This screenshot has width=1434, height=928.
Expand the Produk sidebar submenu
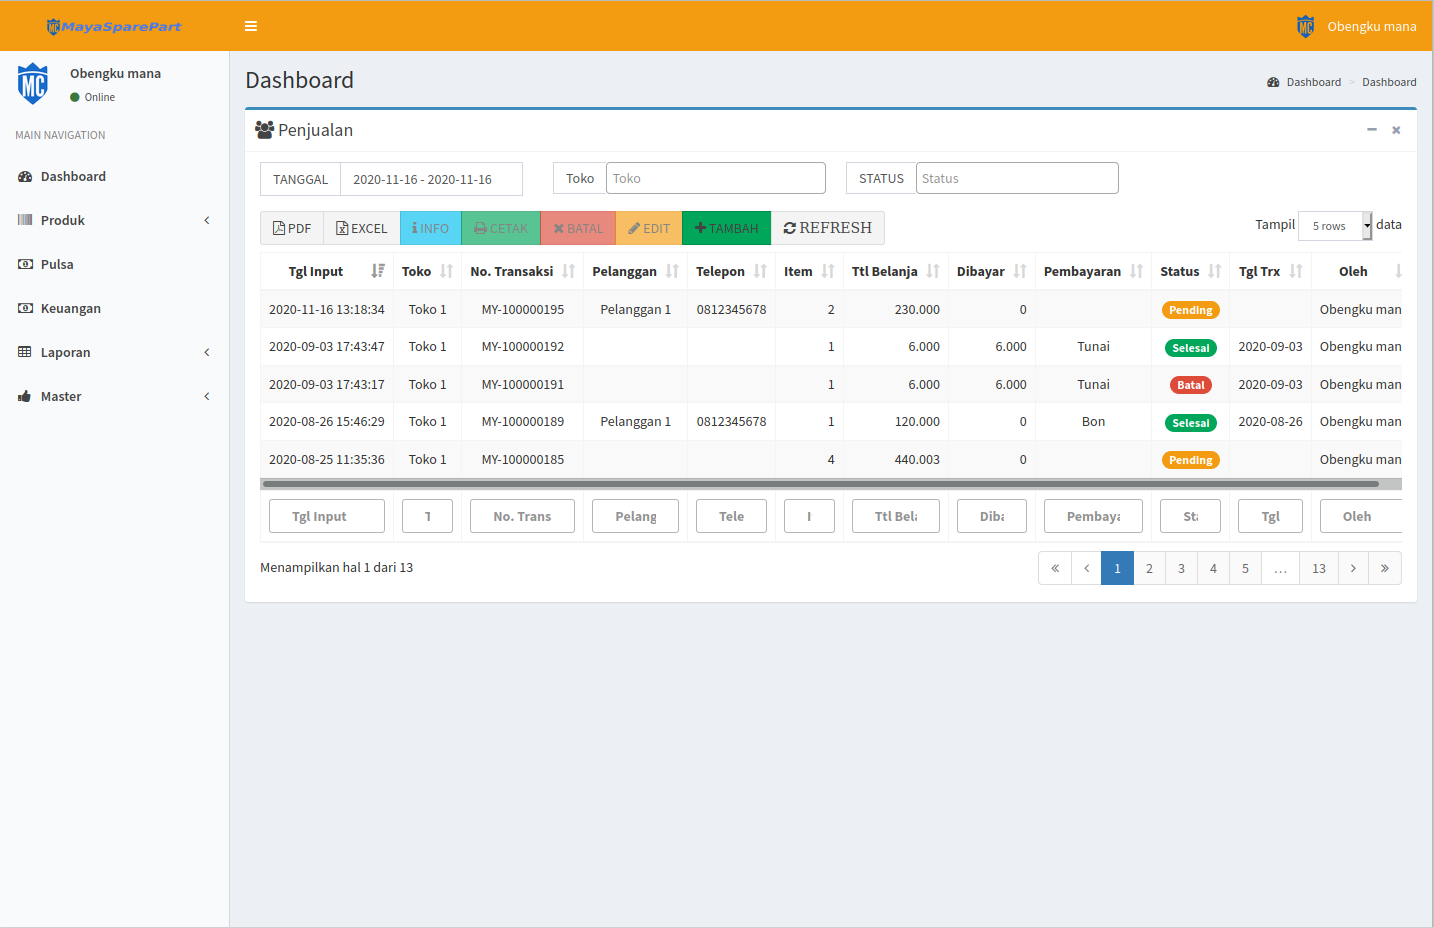(x=114, y=220)
